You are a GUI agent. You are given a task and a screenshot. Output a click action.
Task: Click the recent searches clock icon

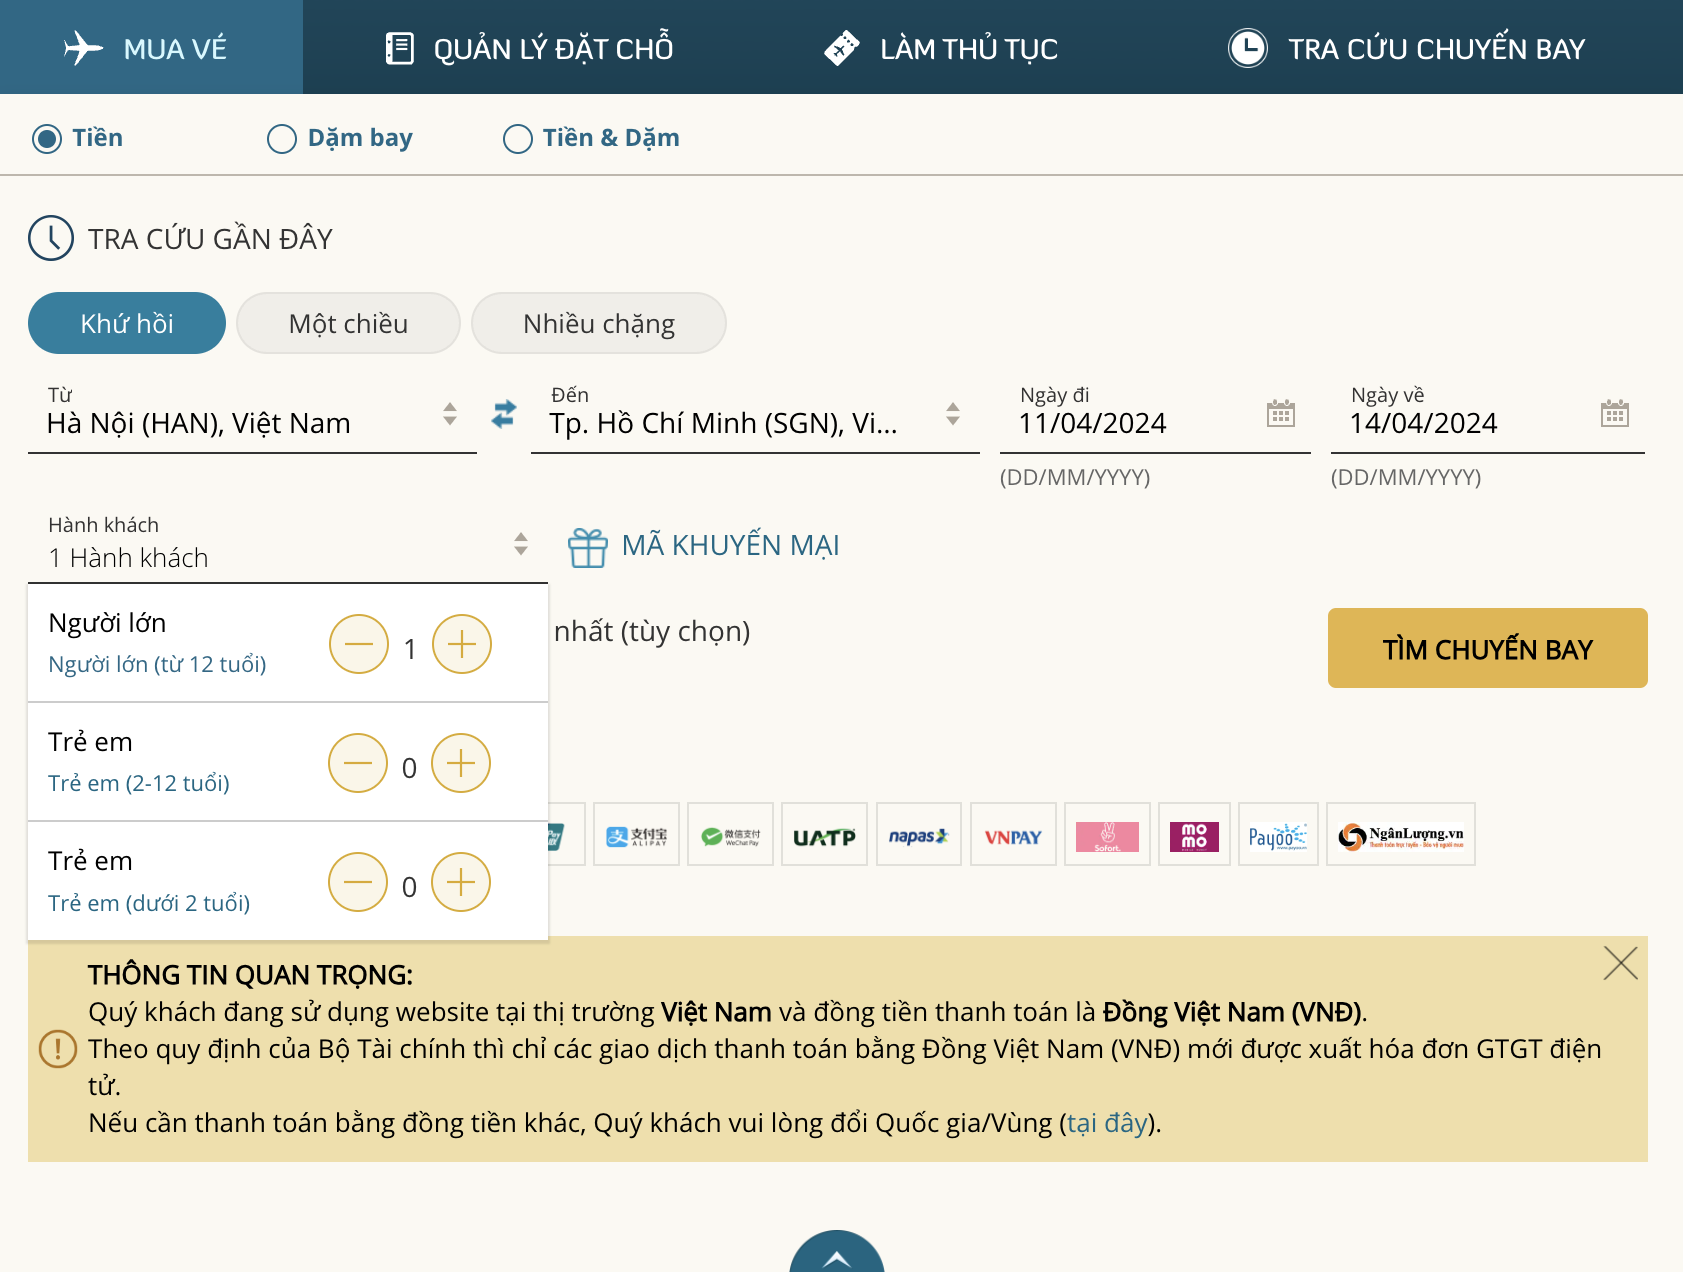pyautogui.click(x=51, y=238)
